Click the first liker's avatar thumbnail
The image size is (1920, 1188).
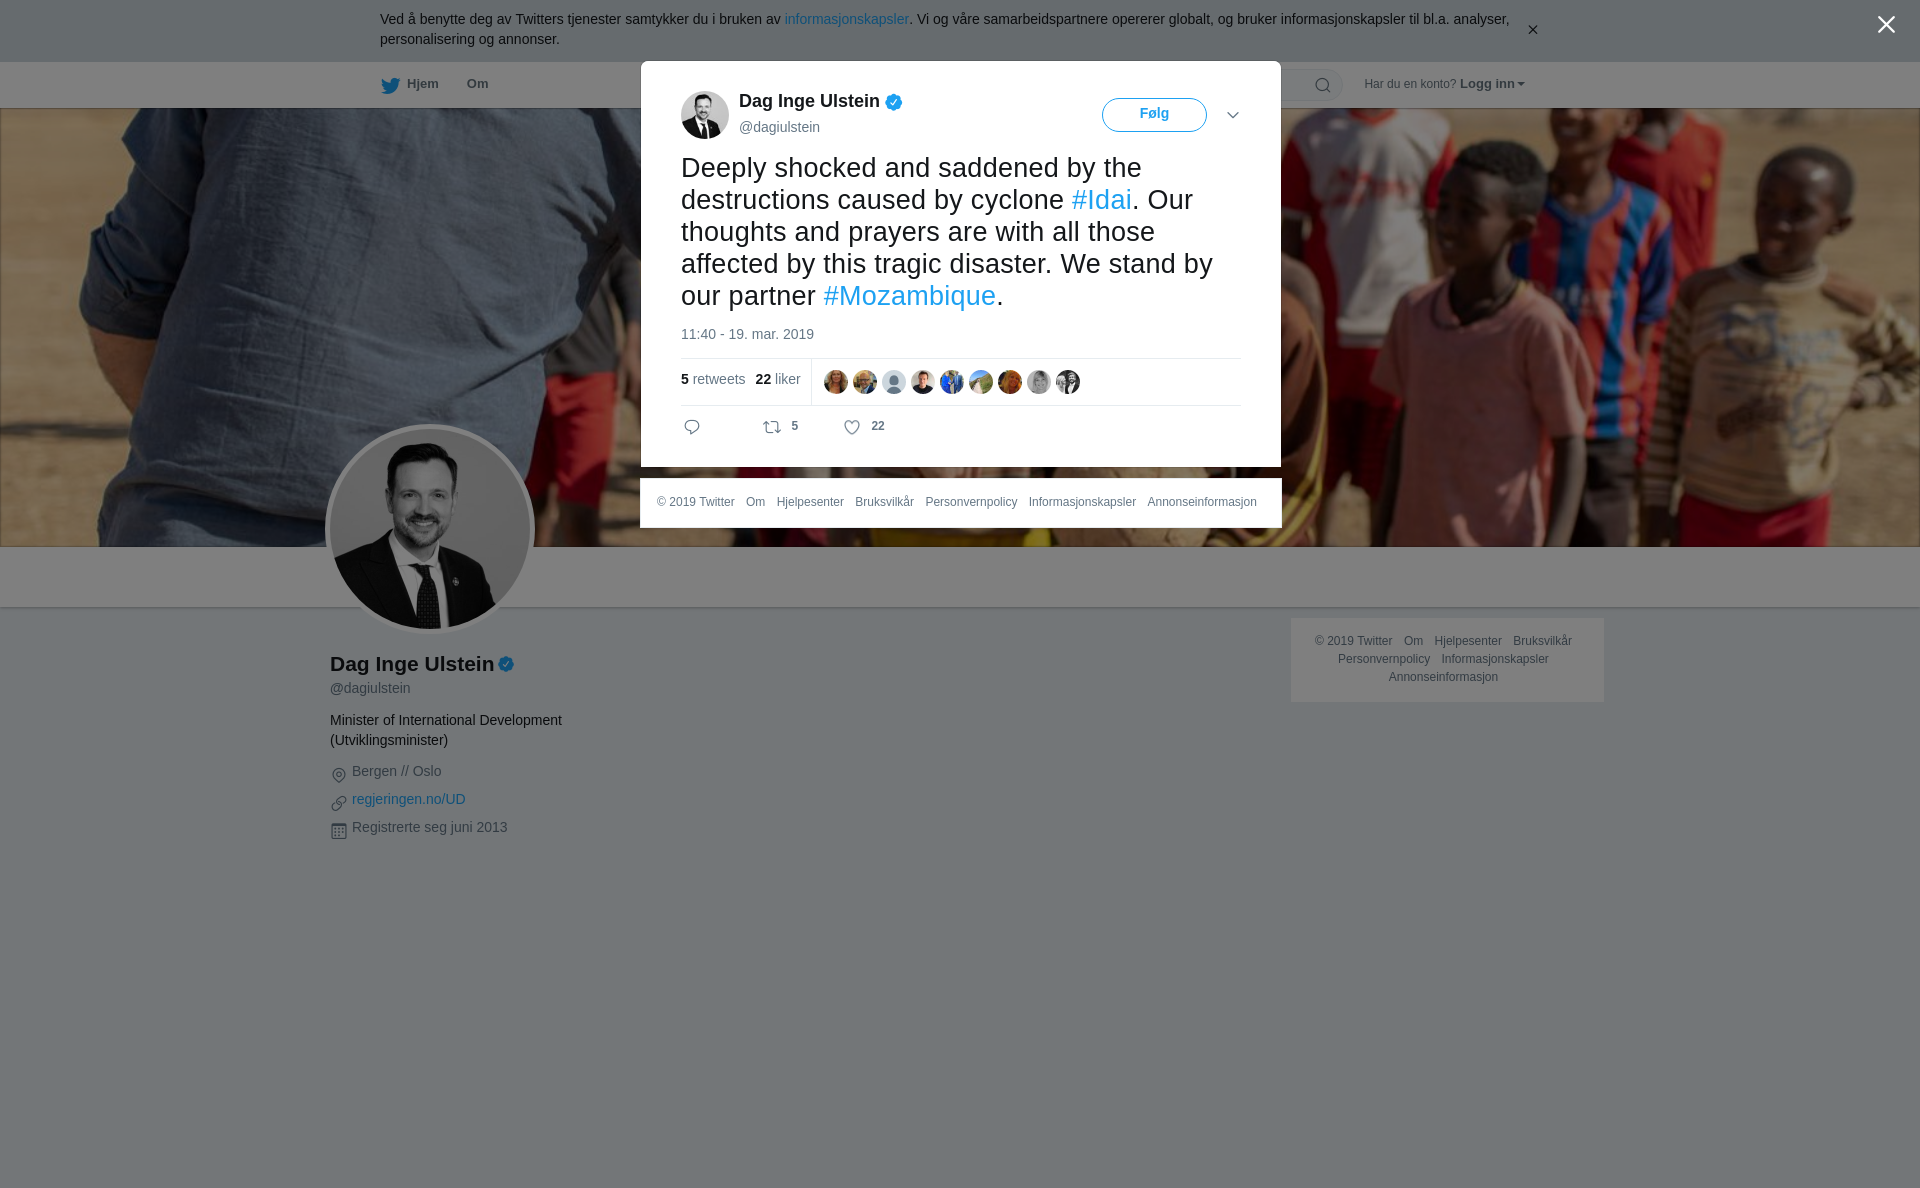(x=836, y=382)
